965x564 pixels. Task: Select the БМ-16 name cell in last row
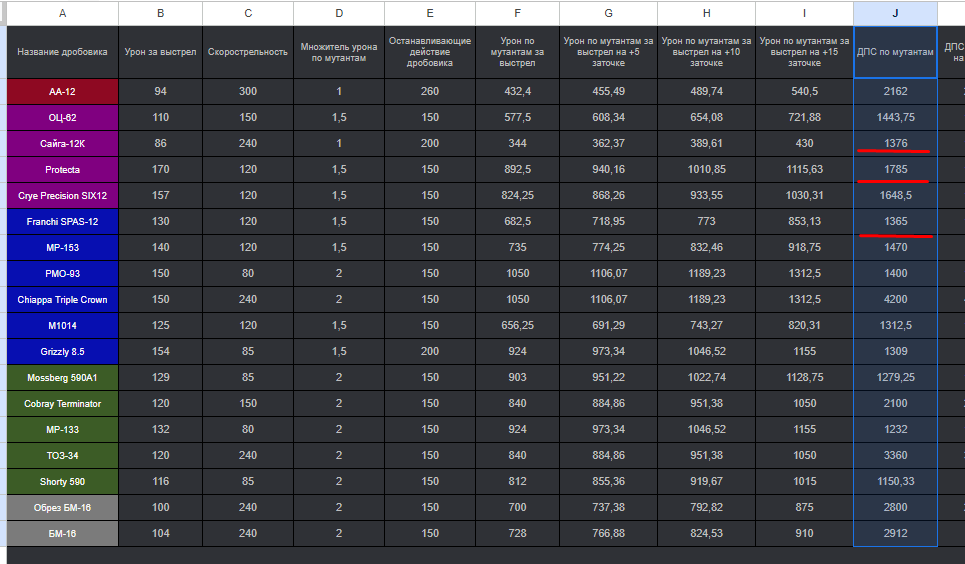(62, 534)
